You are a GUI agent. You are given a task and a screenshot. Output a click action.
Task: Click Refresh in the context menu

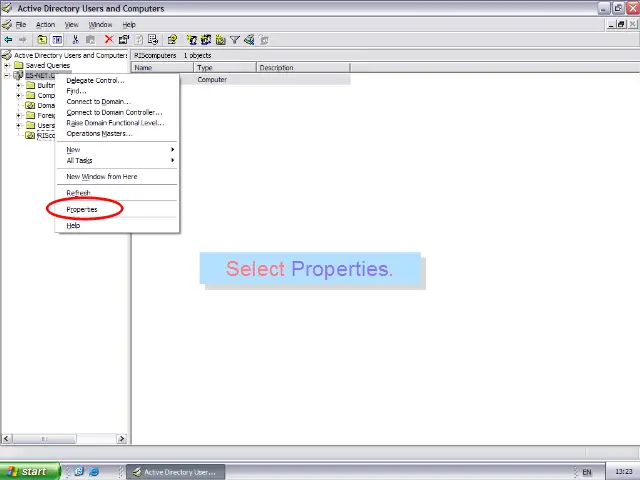pyautogui.click(x=78, y=193)
